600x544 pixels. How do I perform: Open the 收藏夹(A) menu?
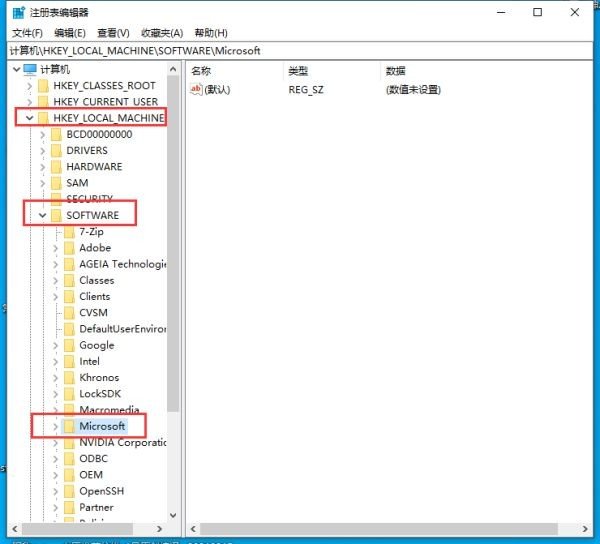(x=162, y=33)
